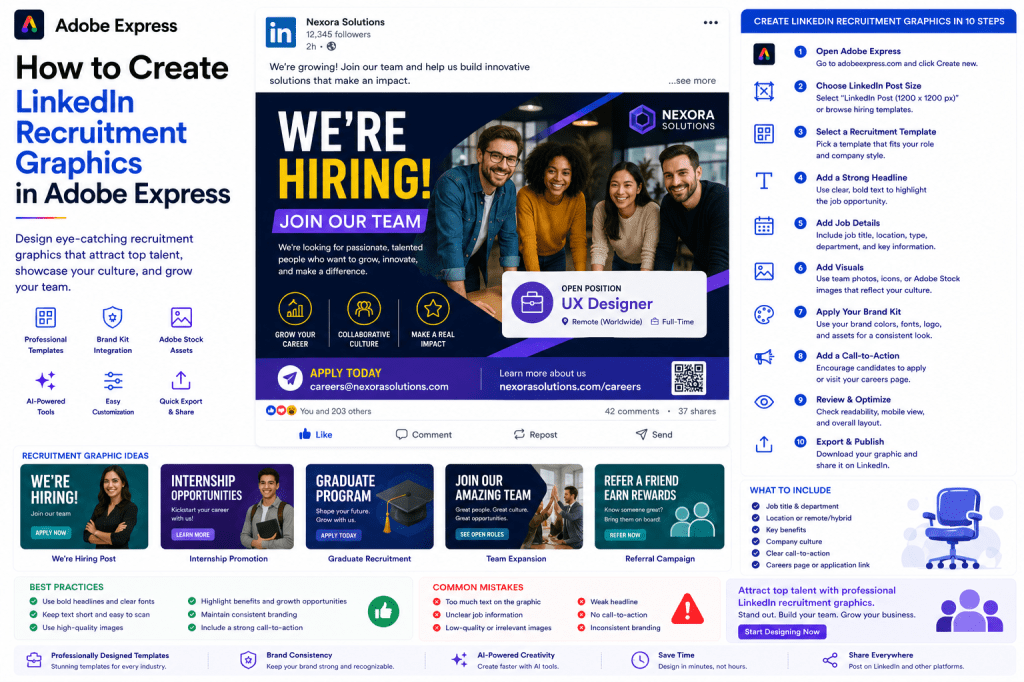The image size is (1024, 682).
Task: Click the Like button on the post
Action: 315,434
